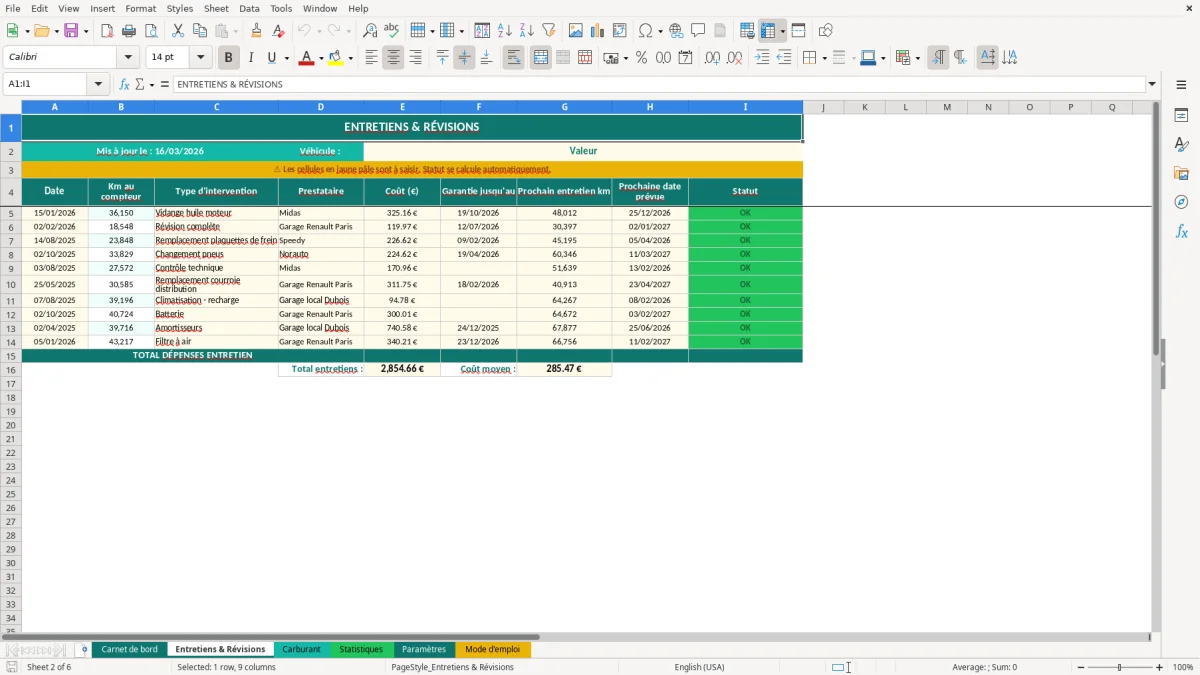
Task: Open the Function Wizard fx icon
Action: coord(125,85)
